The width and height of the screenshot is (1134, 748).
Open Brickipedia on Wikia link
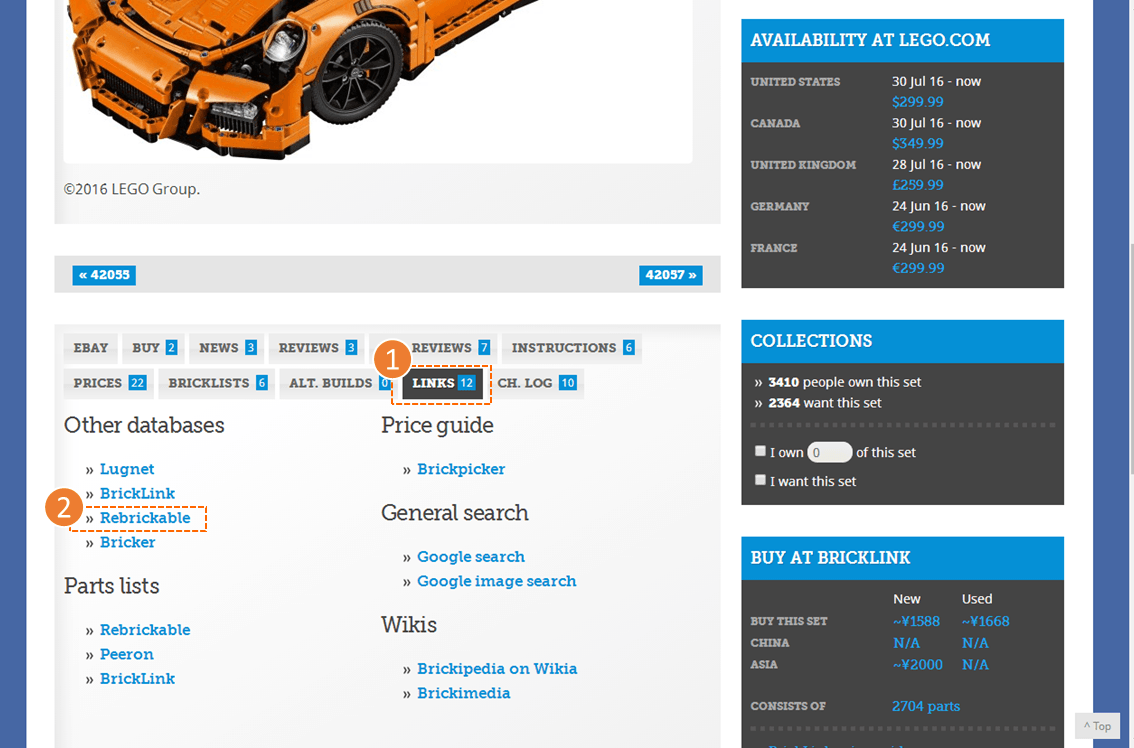click(497, 669)
